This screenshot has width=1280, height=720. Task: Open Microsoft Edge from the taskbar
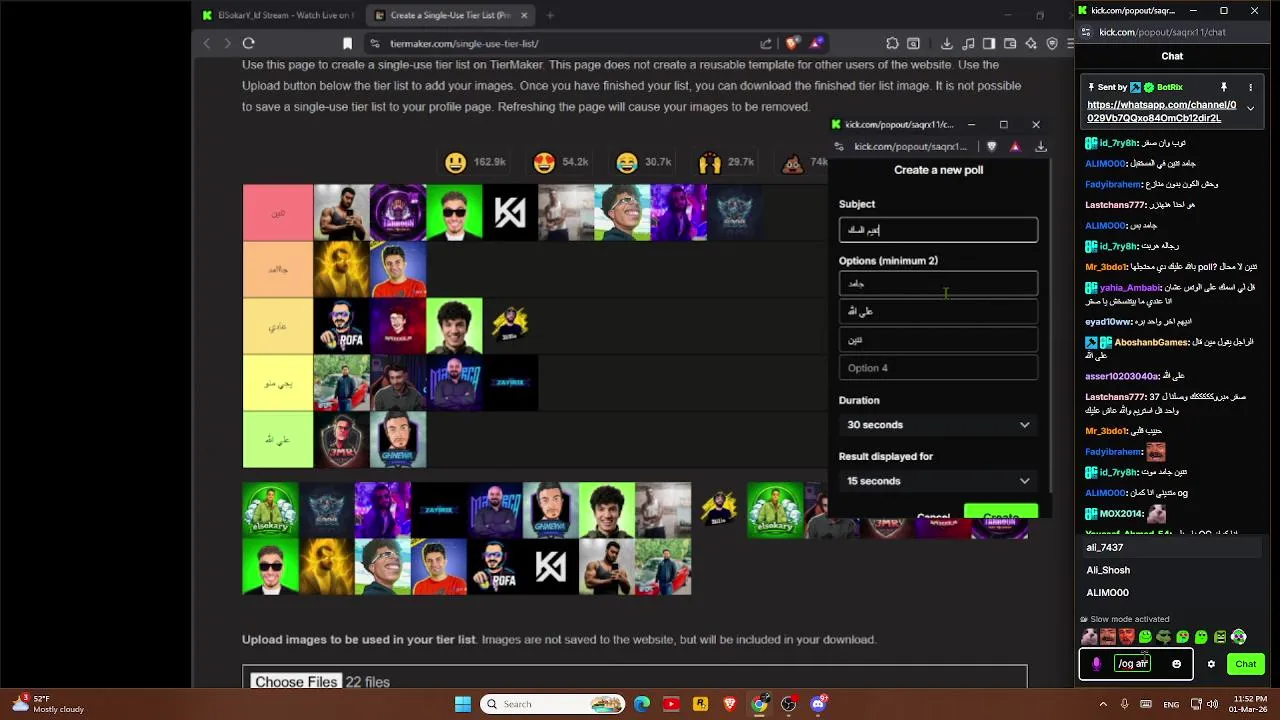click(x=642, y=704)
